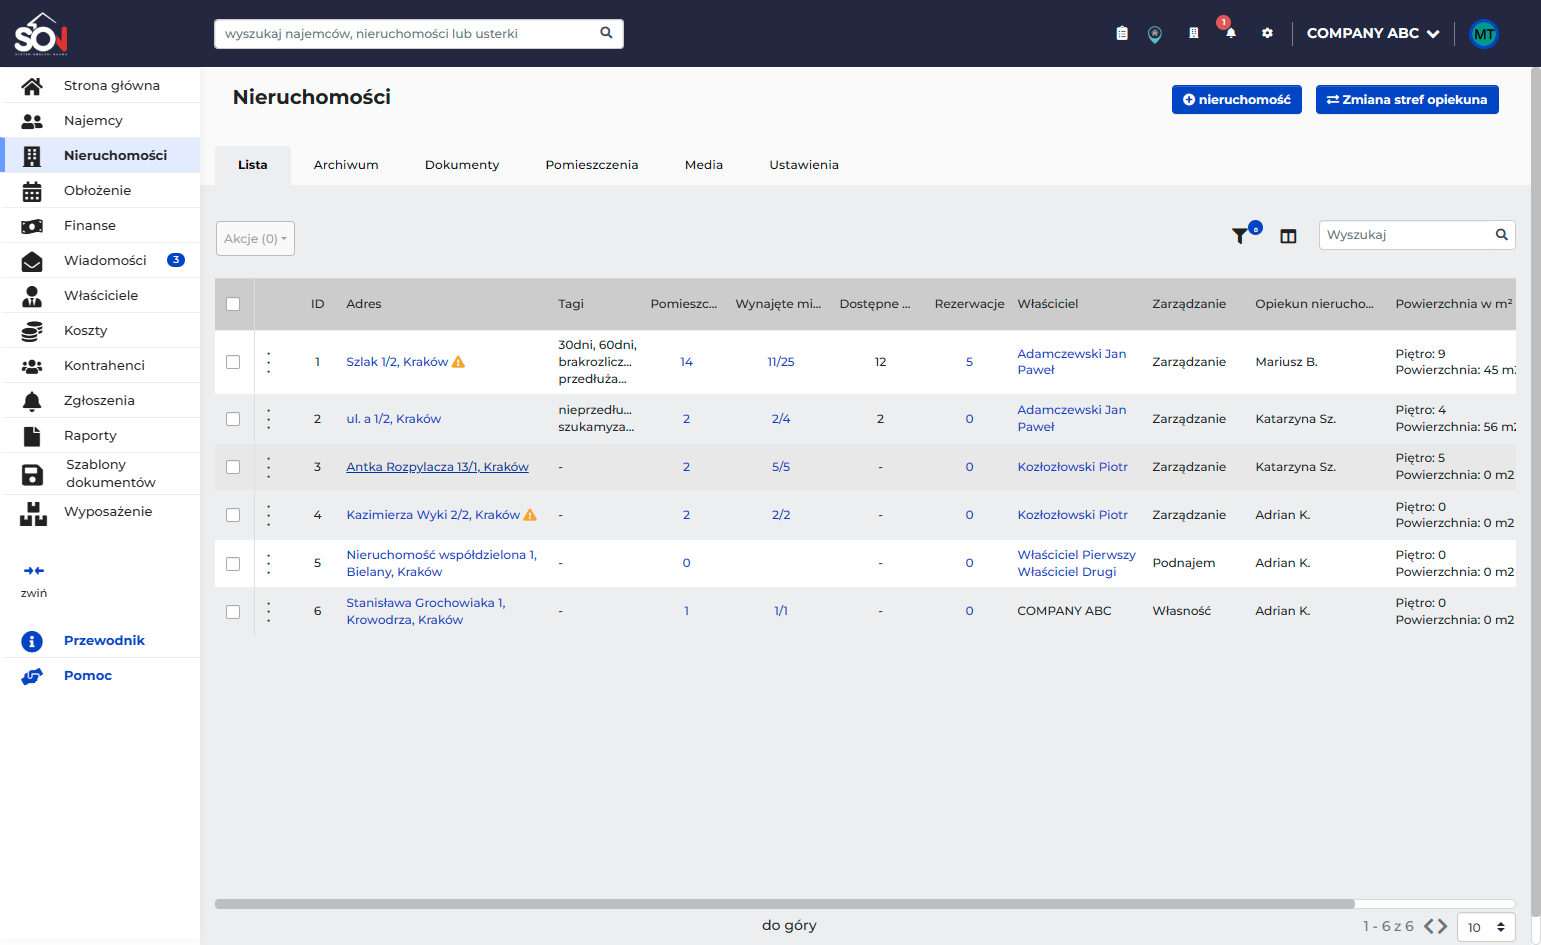The height and width of the screenshot is (945, 1541).
Task: Open the clipboard icon in top bar
Action: pyautogui.click(x=1122, y=33)
